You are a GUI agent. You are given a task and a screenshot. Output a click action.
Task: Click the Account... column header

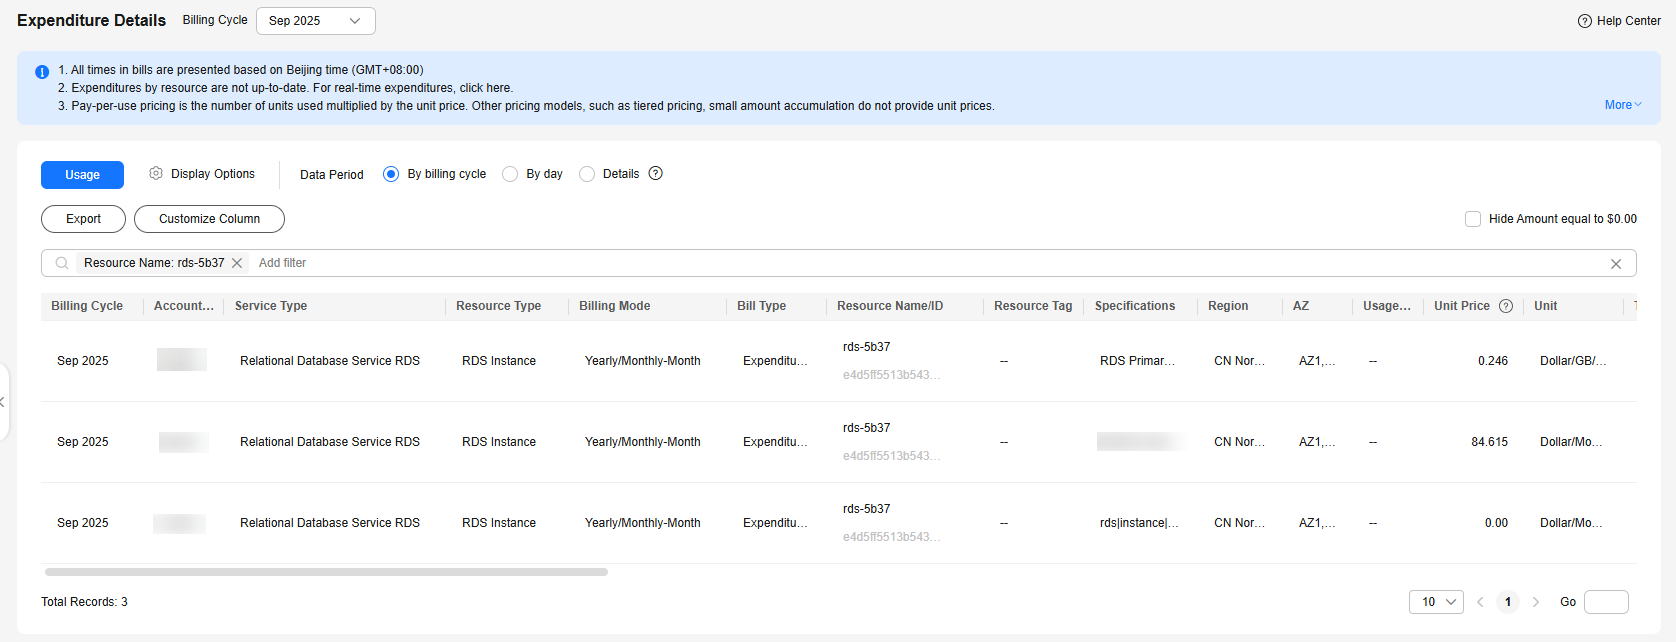click(x=183, y=306)
